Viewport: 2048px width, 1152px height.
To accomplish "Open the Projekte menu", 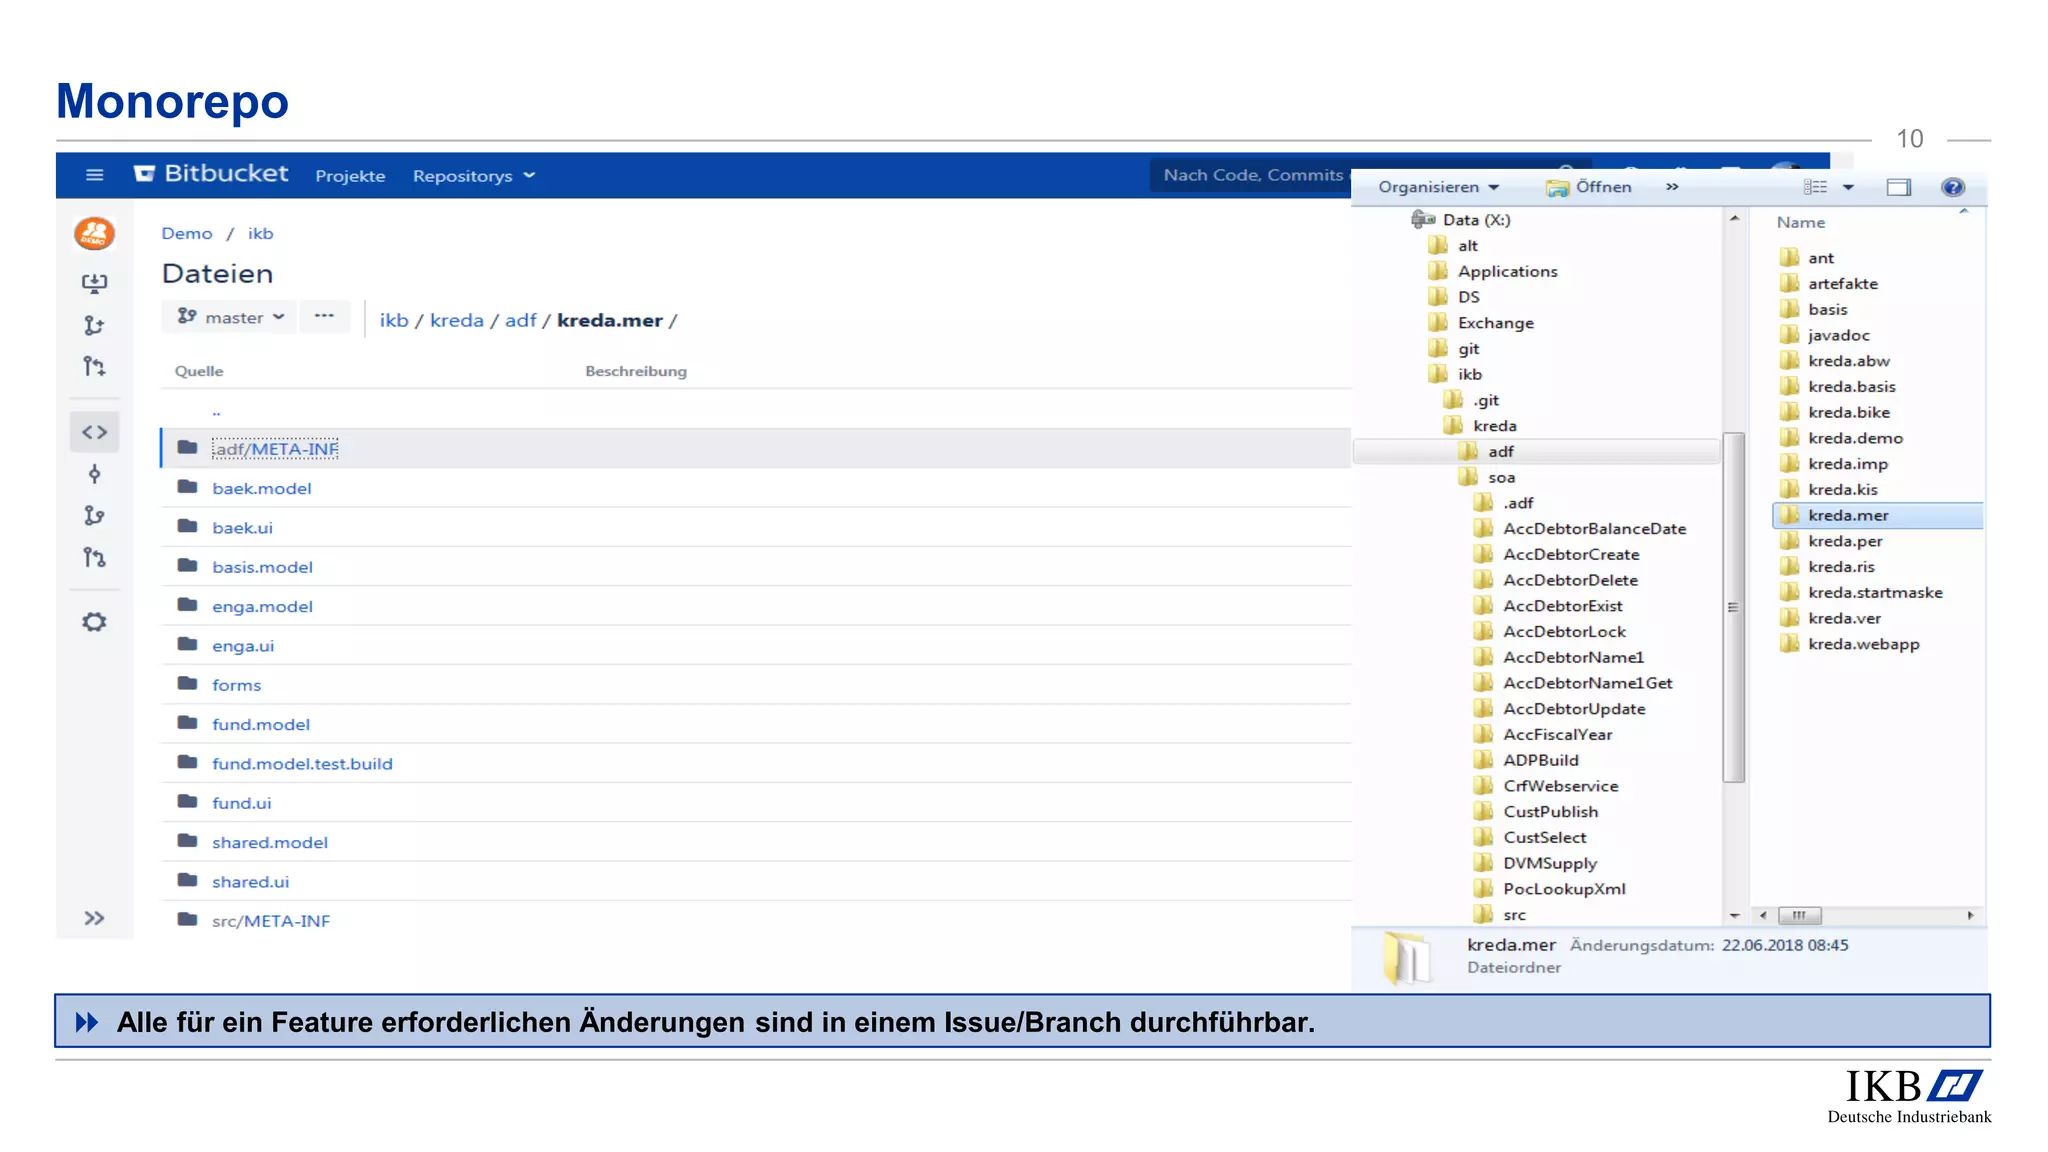I will pyautogui.click(x=350, y=176).
